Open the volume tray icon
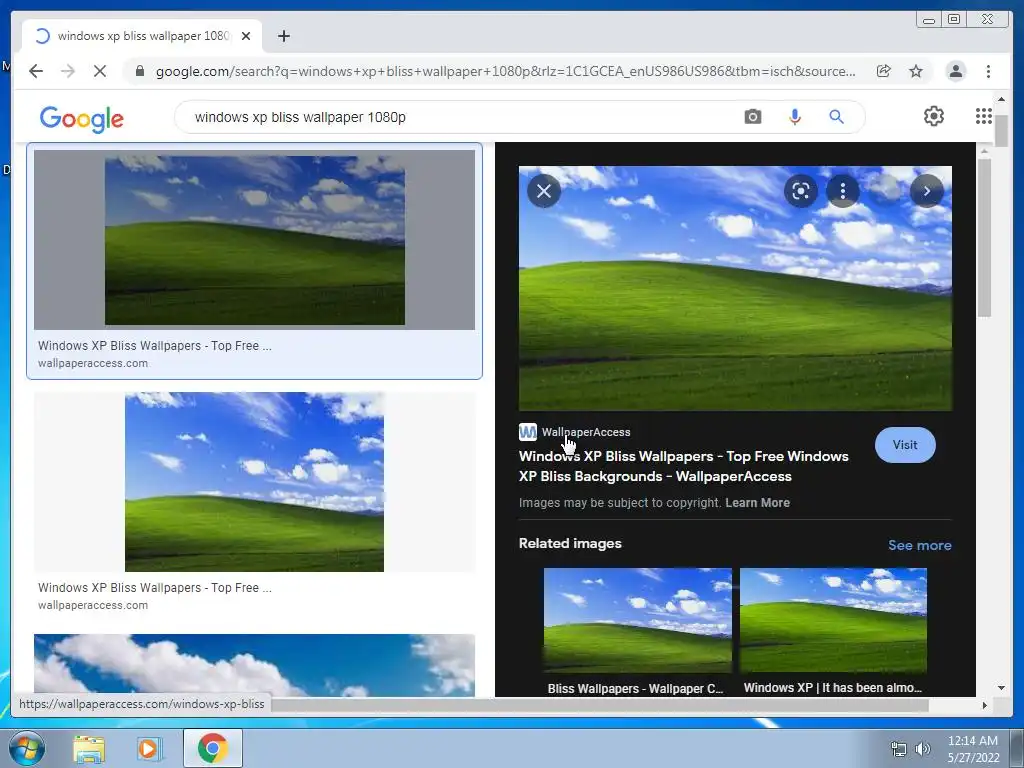Viewport: 1024px width, 768px height. coord(923,749)
